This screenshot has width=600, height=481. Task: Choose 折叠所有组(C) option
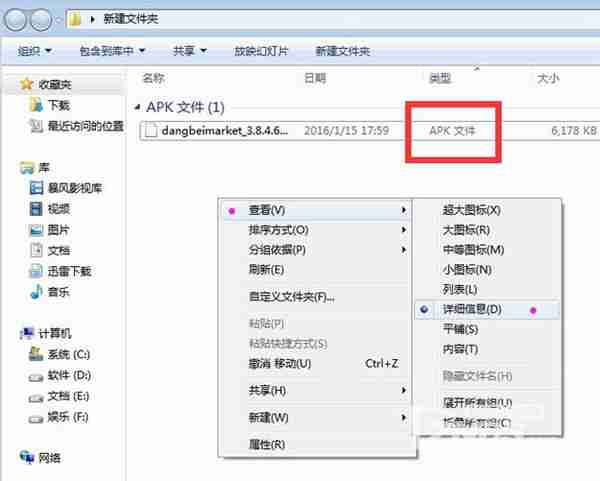tap(487, 423)
